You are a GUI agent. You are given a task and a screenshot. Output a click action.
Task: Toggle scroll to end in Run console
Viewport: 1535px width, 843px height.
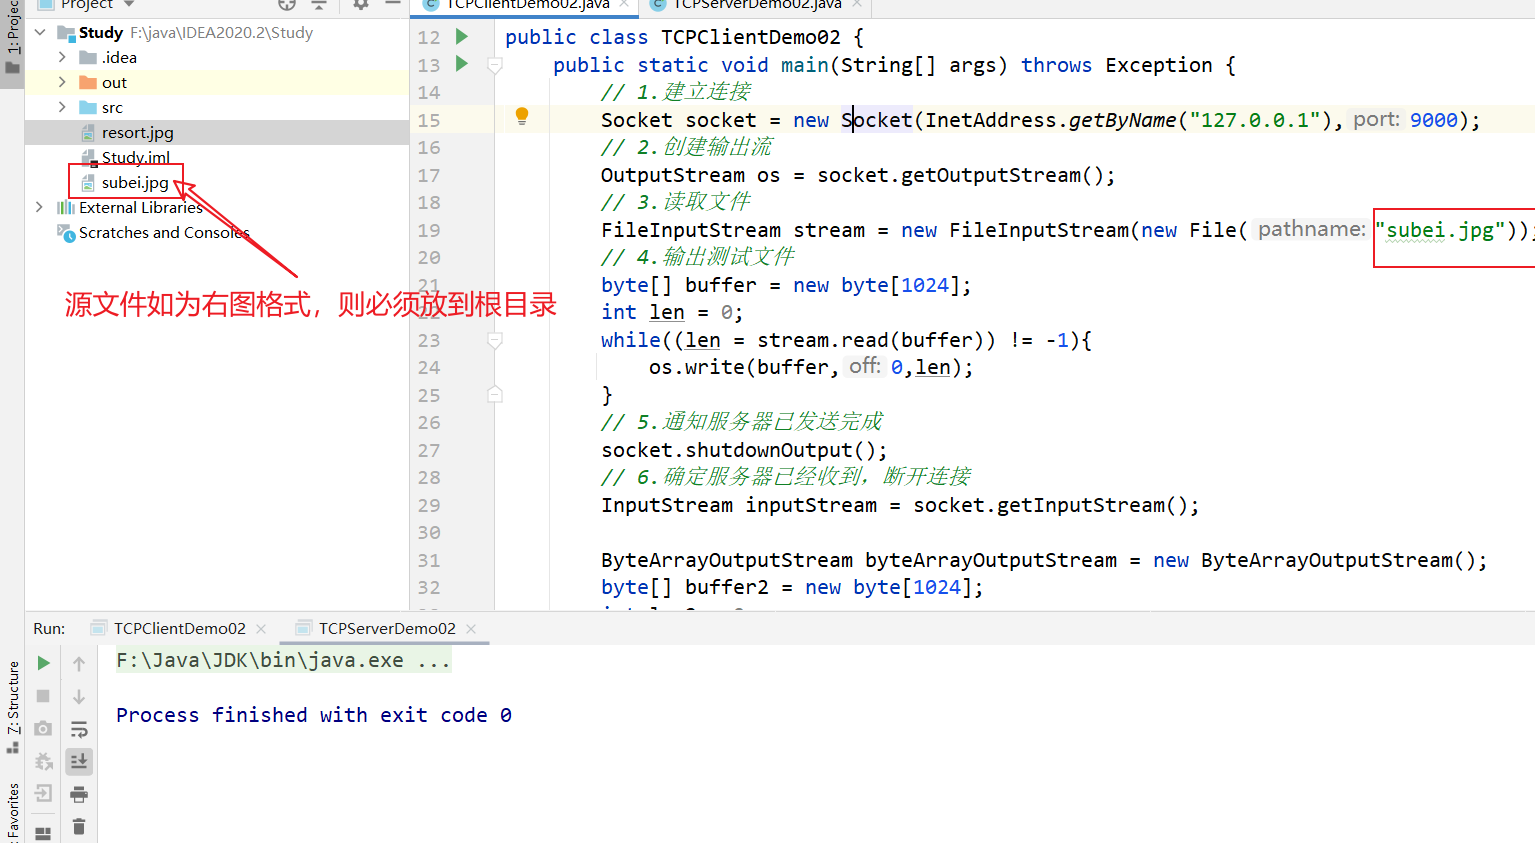click(x=79, y=762)
